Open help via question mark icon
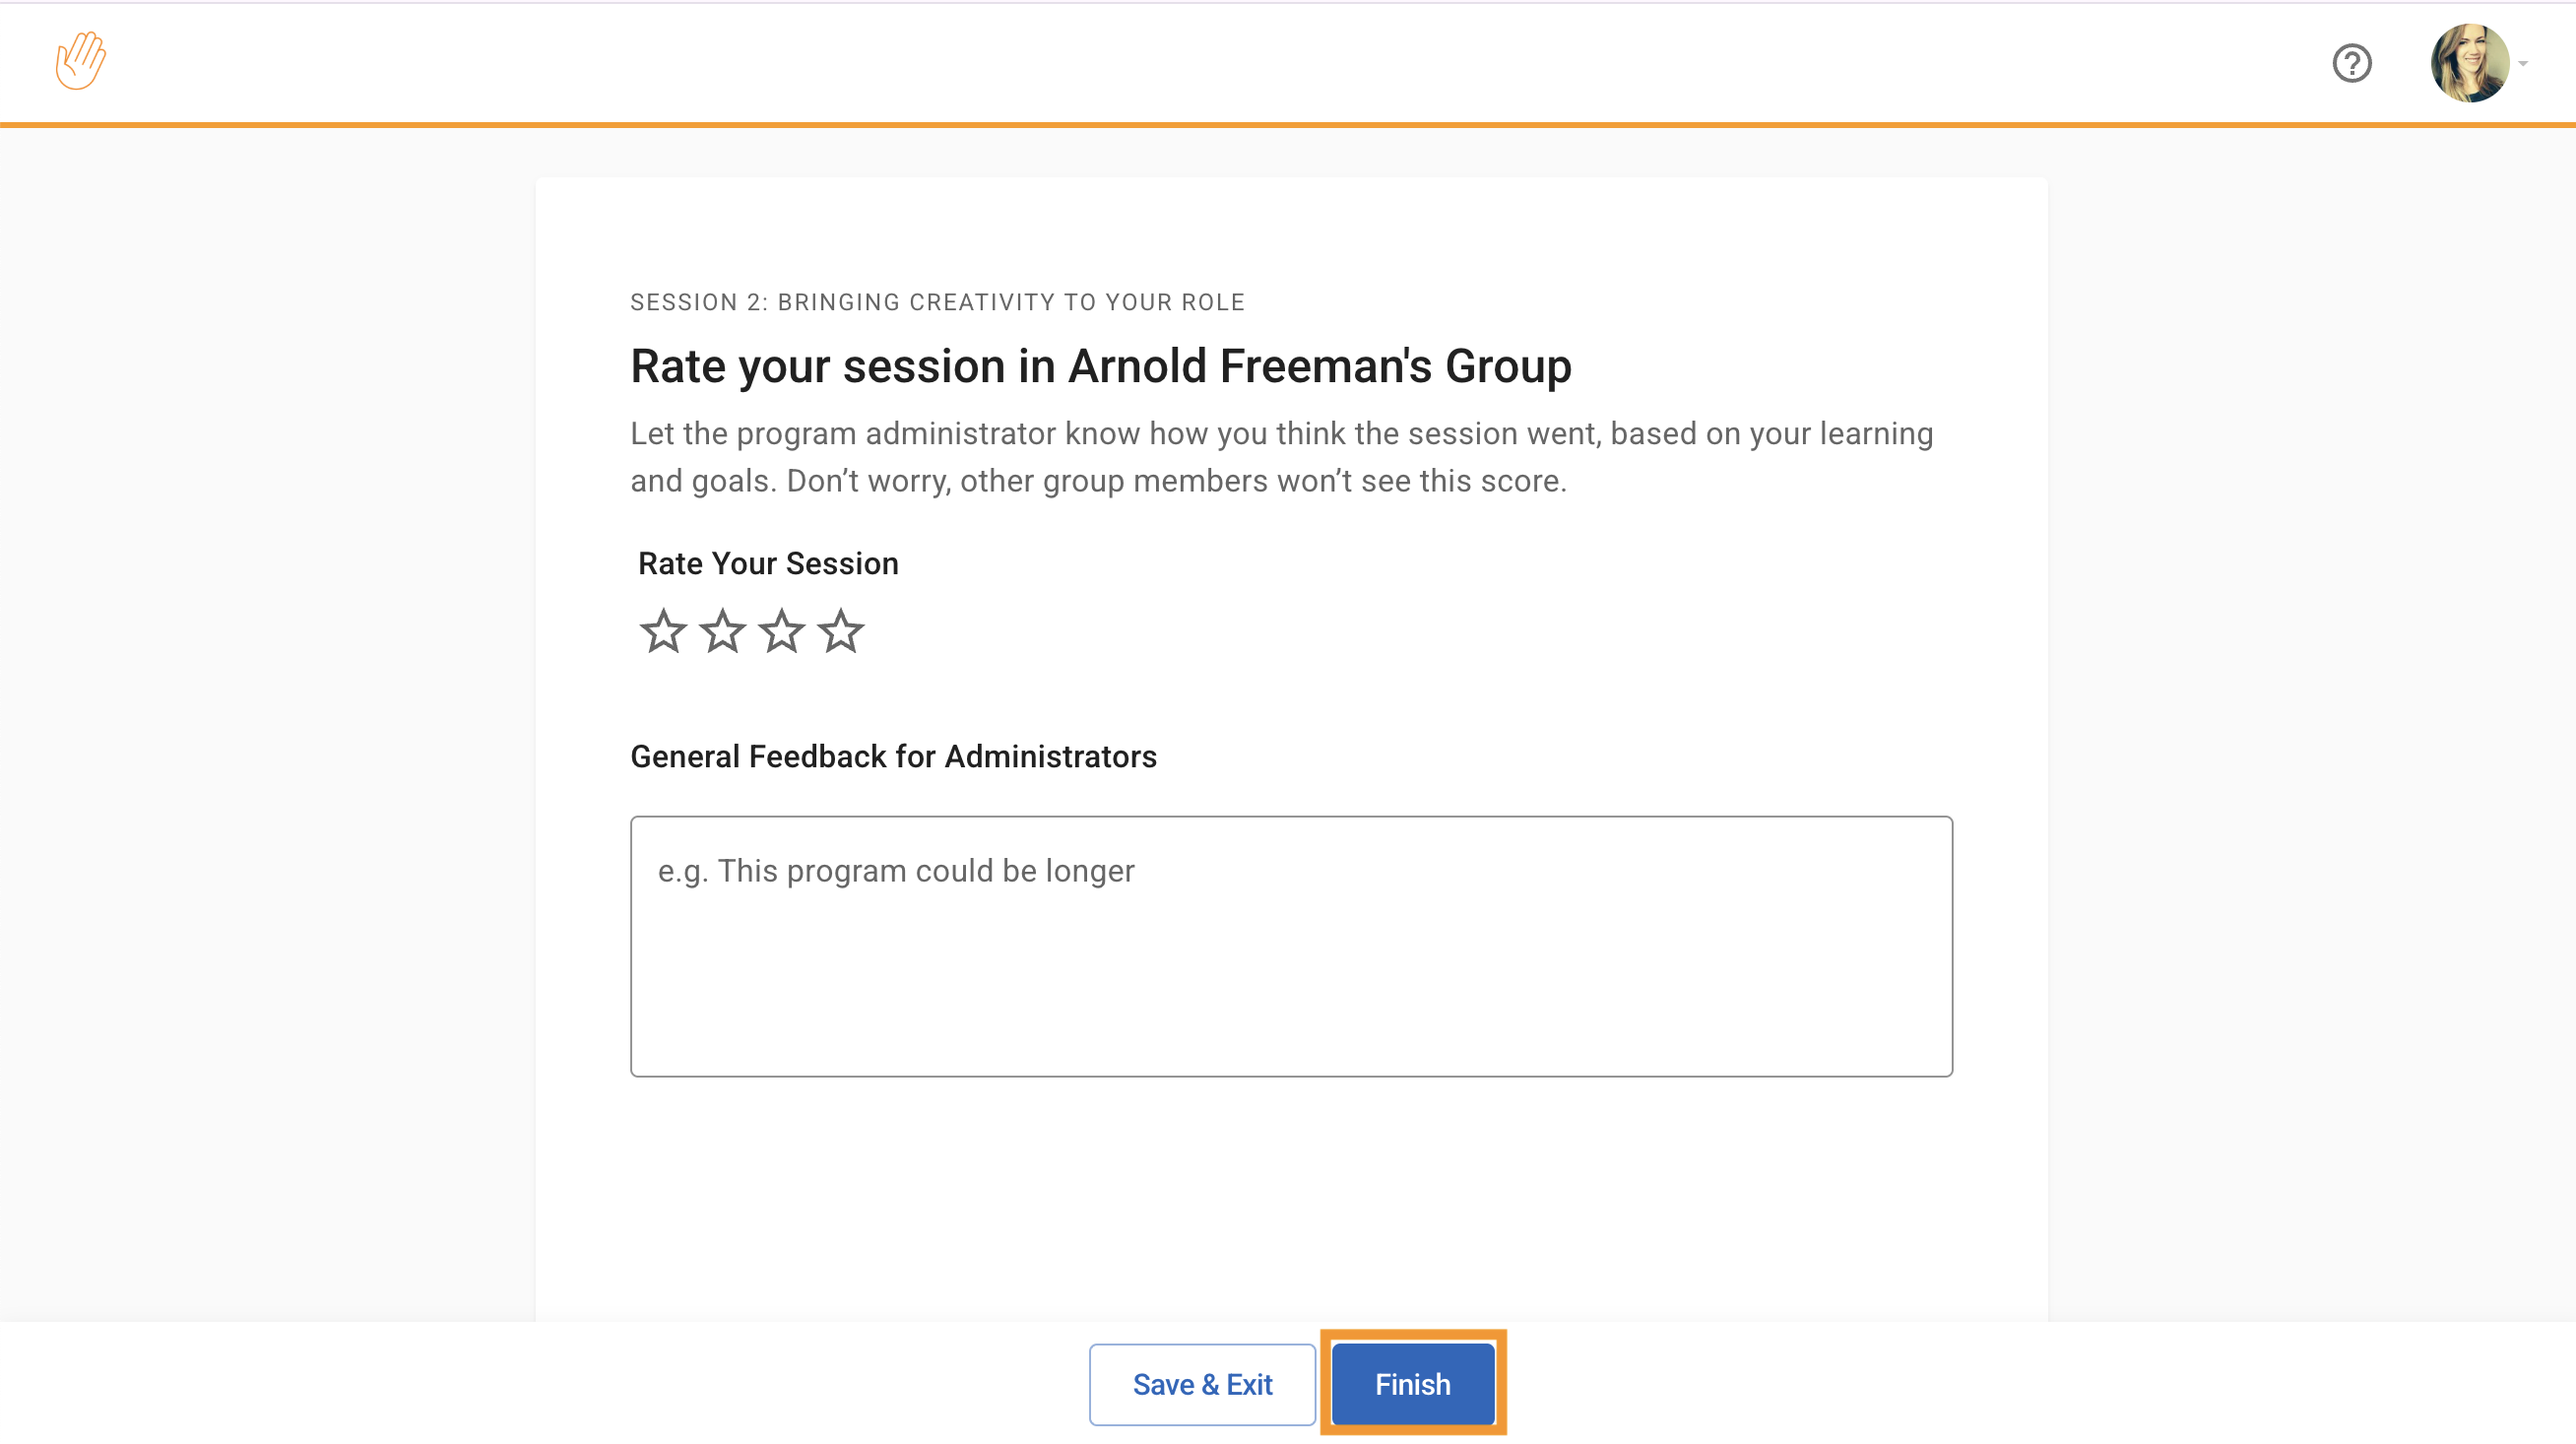2576x1444 pixels. (2351, 63)
